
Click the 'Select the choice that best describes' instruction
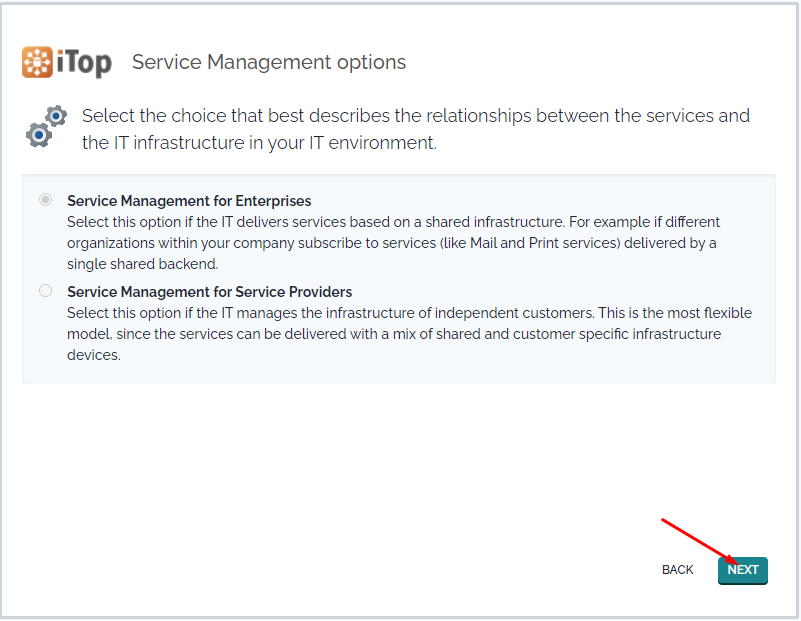coord(416,129)
